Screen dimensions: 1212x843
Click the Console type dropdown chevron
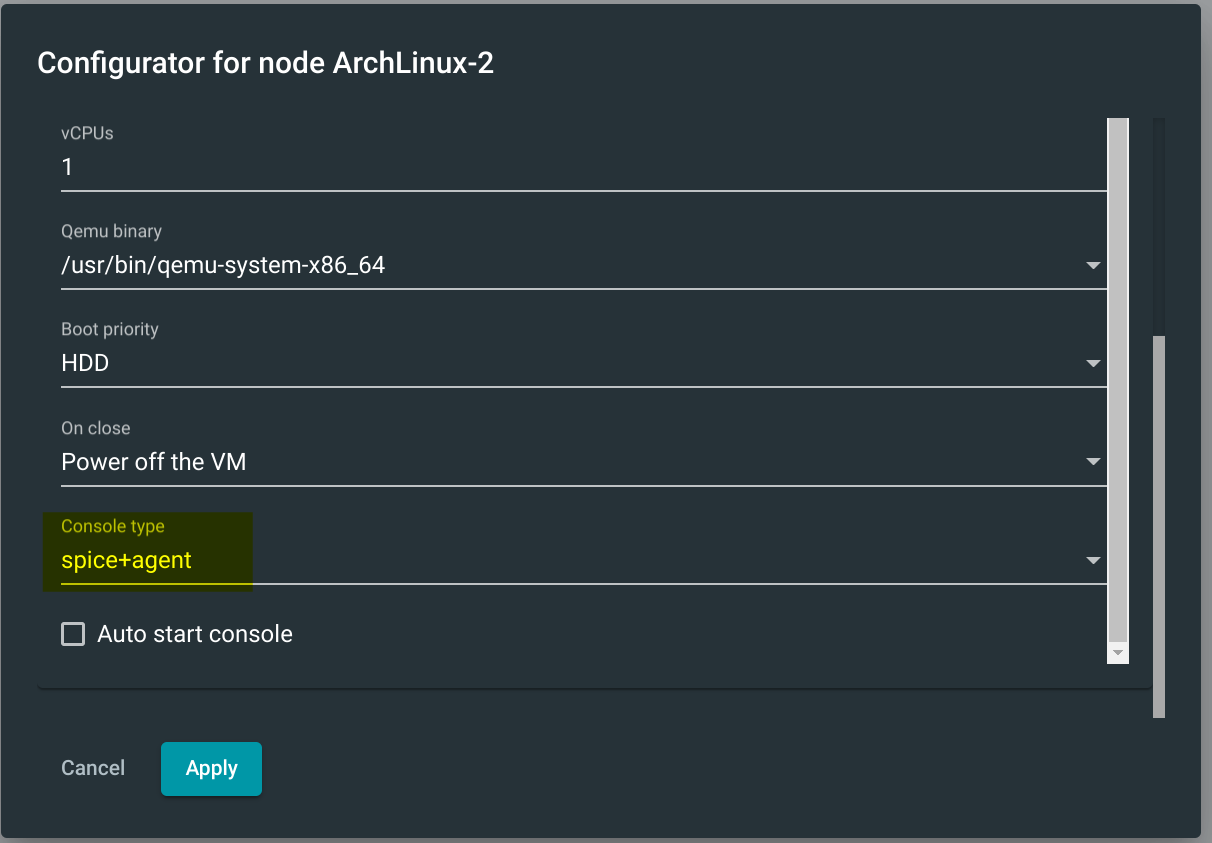[1093, 560]
